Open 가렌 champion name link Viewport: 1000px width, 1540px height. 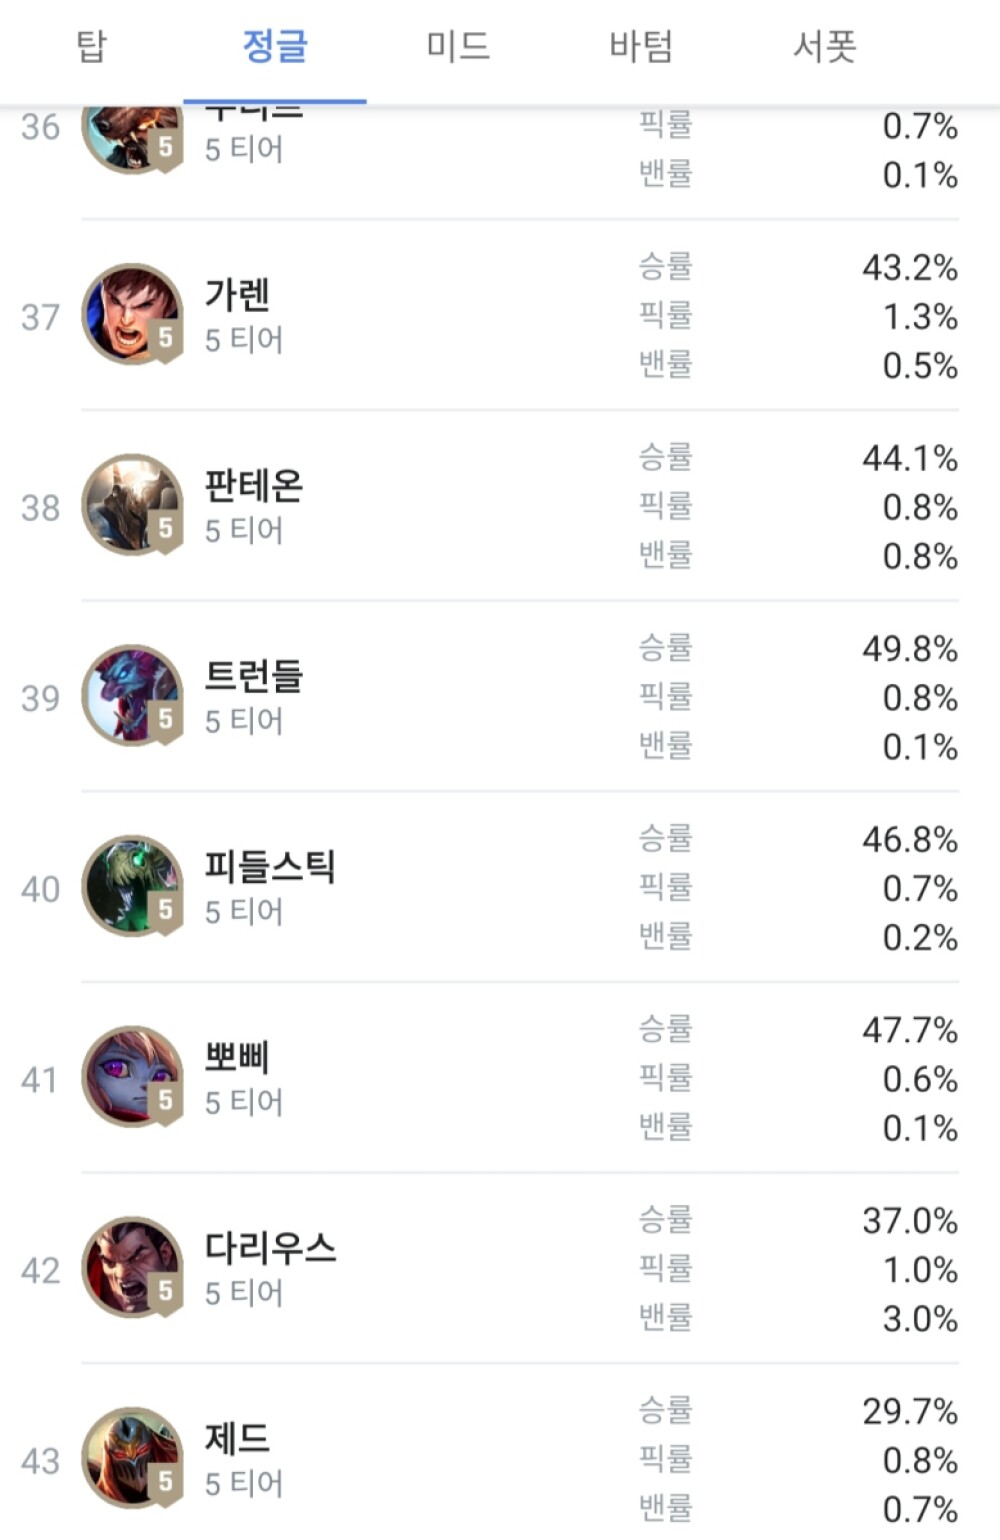point(238,295)
